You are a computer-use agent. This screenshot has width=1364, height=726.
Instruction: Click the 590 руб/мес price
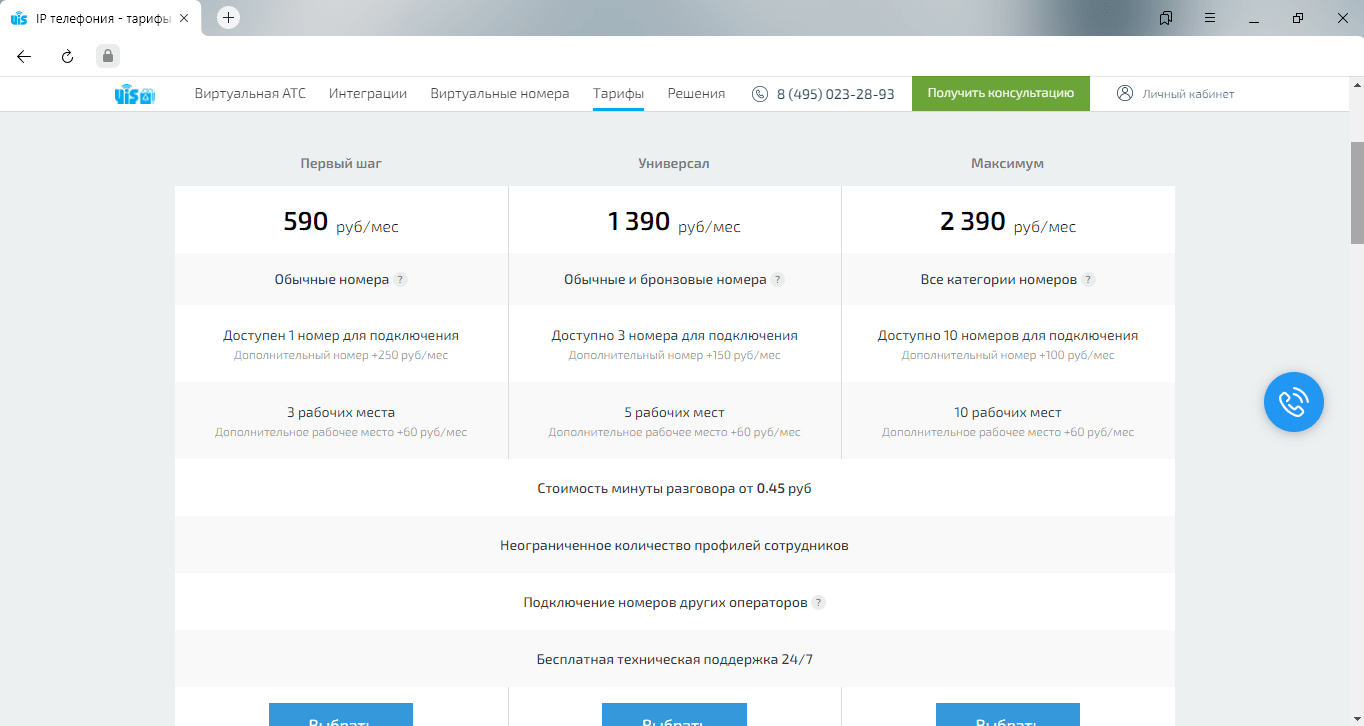point(341,222)
